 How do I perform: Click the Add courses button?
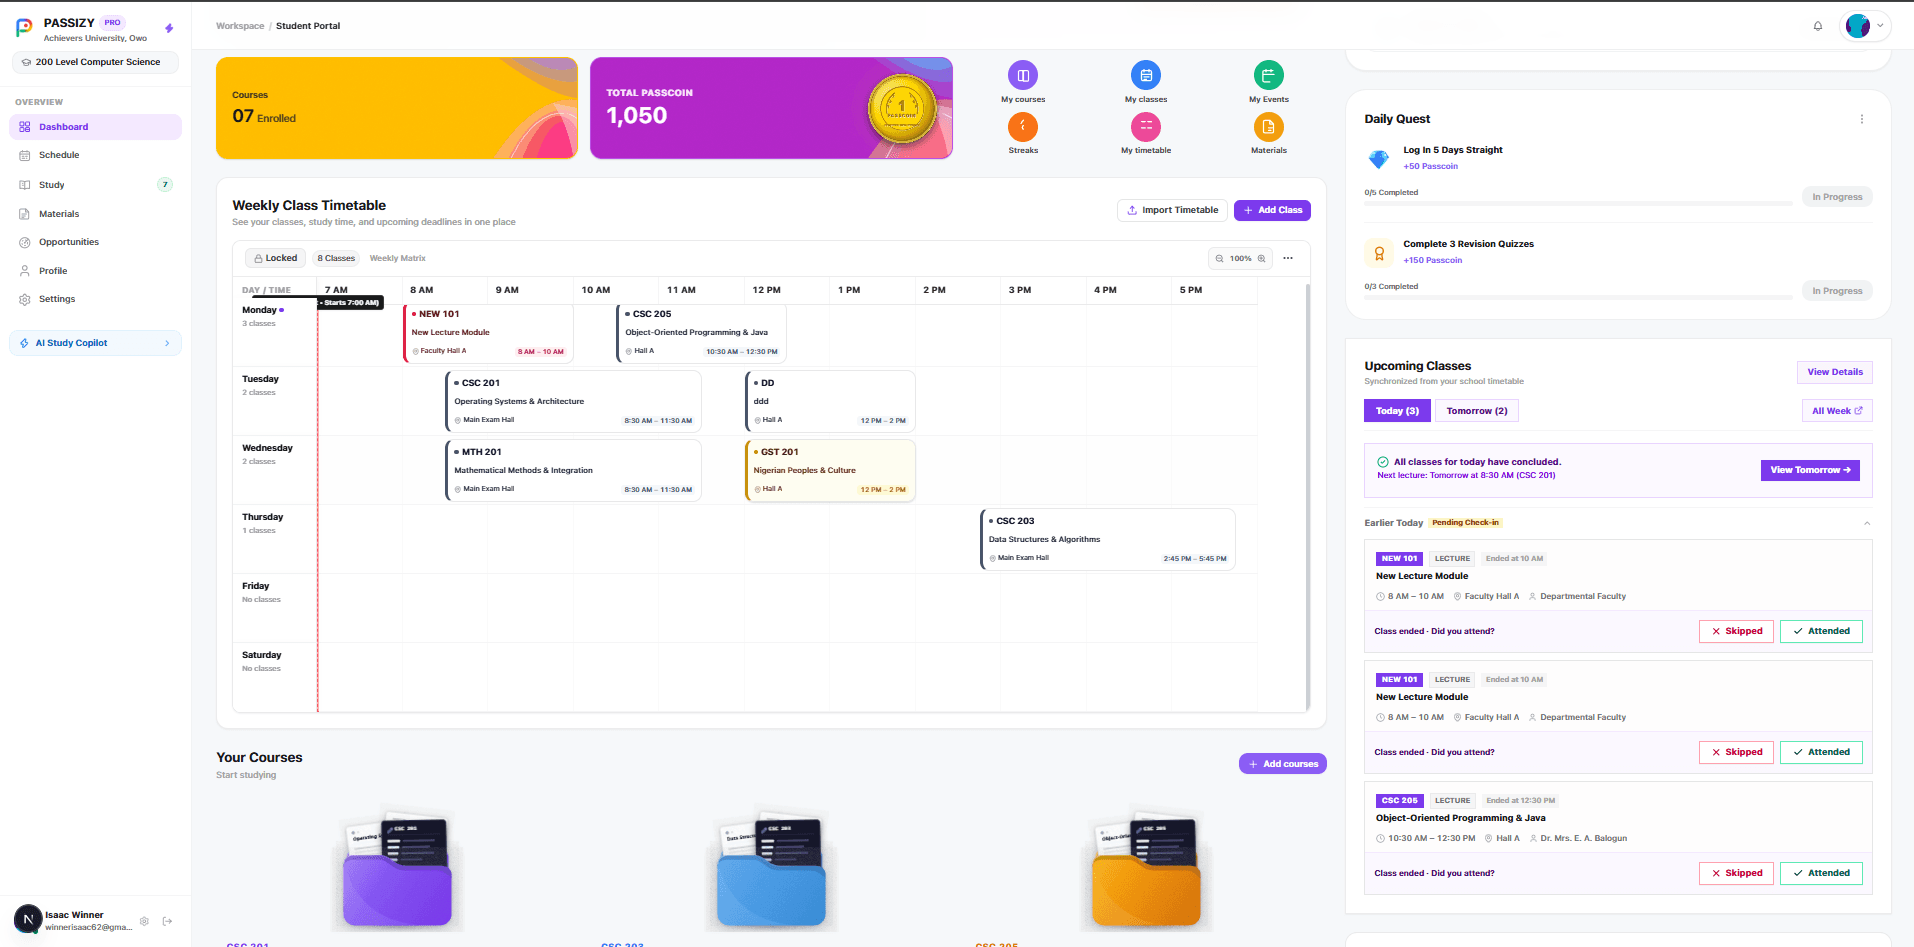coord(1282,764)
